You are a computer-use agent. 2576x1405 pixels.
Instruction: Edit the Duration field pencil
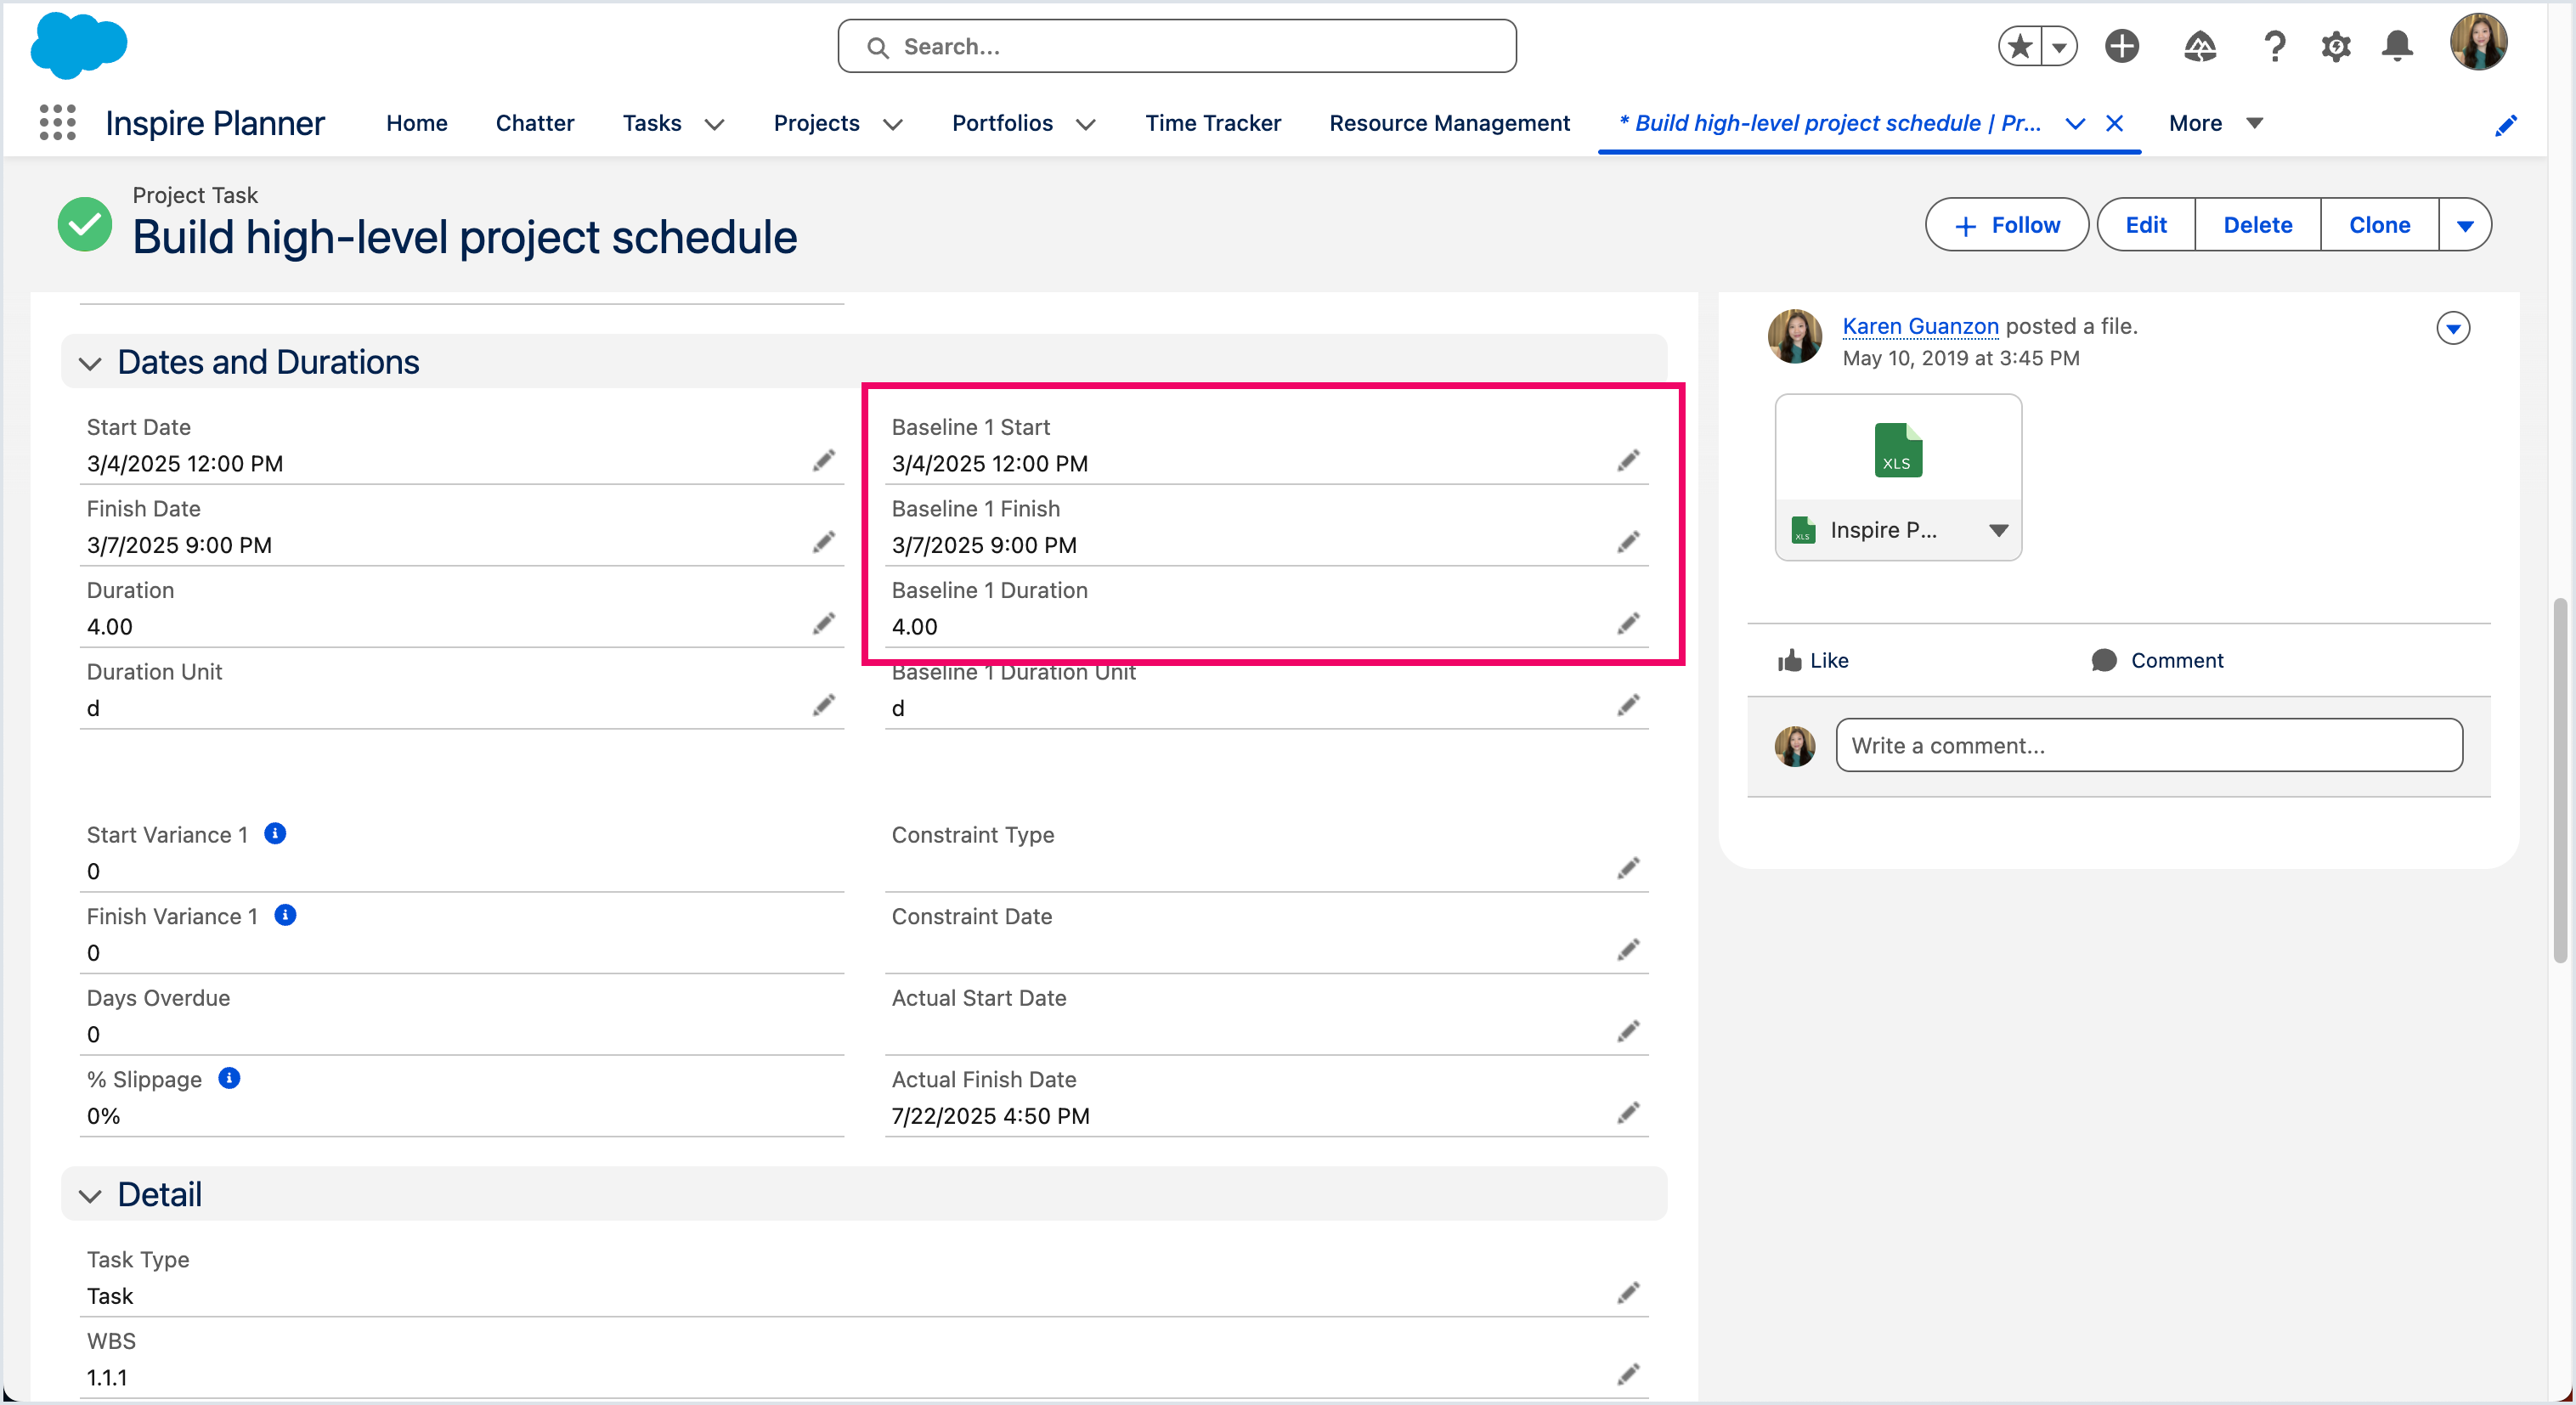coord(823,624)
